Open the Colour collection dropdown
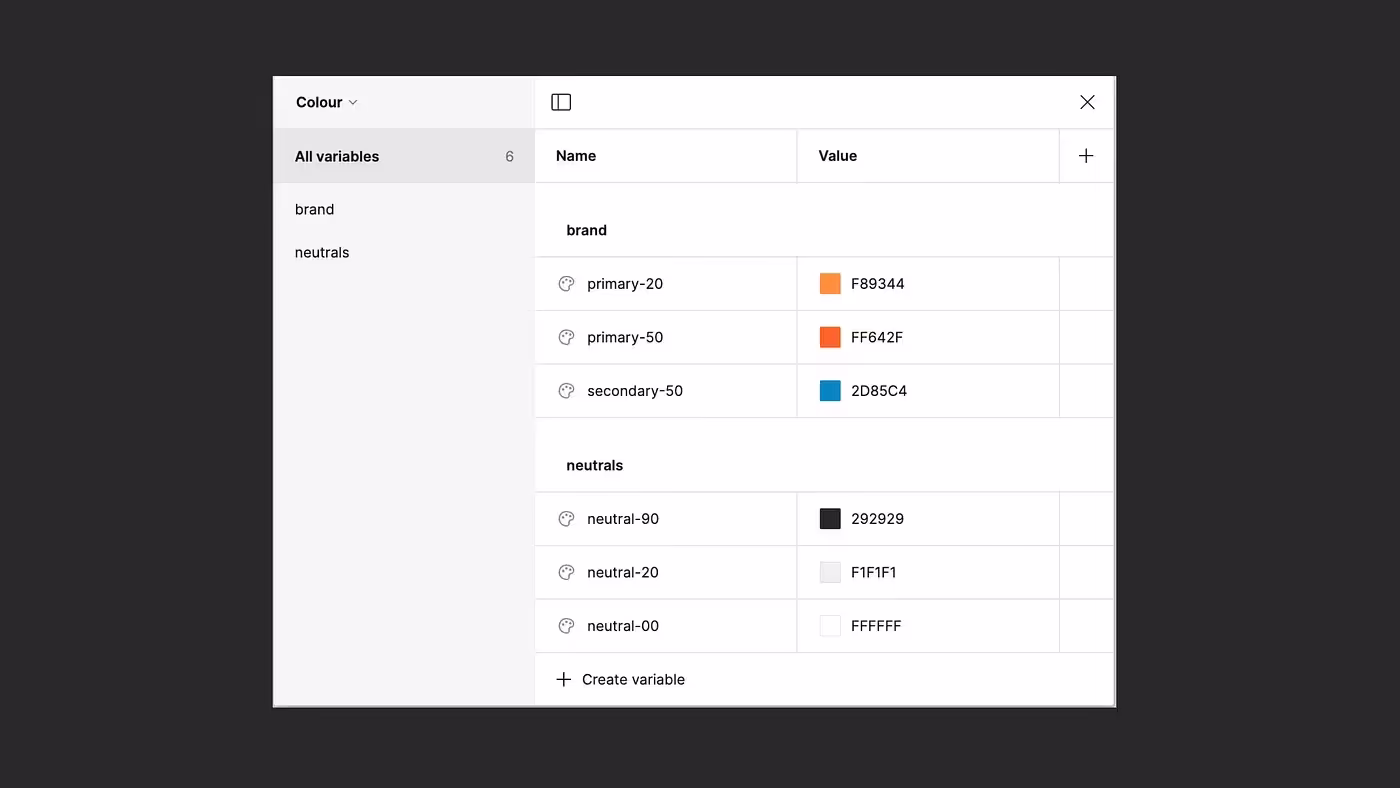Image resolution: width=1400 pixels, height=788 pixels. pos(326,102)
